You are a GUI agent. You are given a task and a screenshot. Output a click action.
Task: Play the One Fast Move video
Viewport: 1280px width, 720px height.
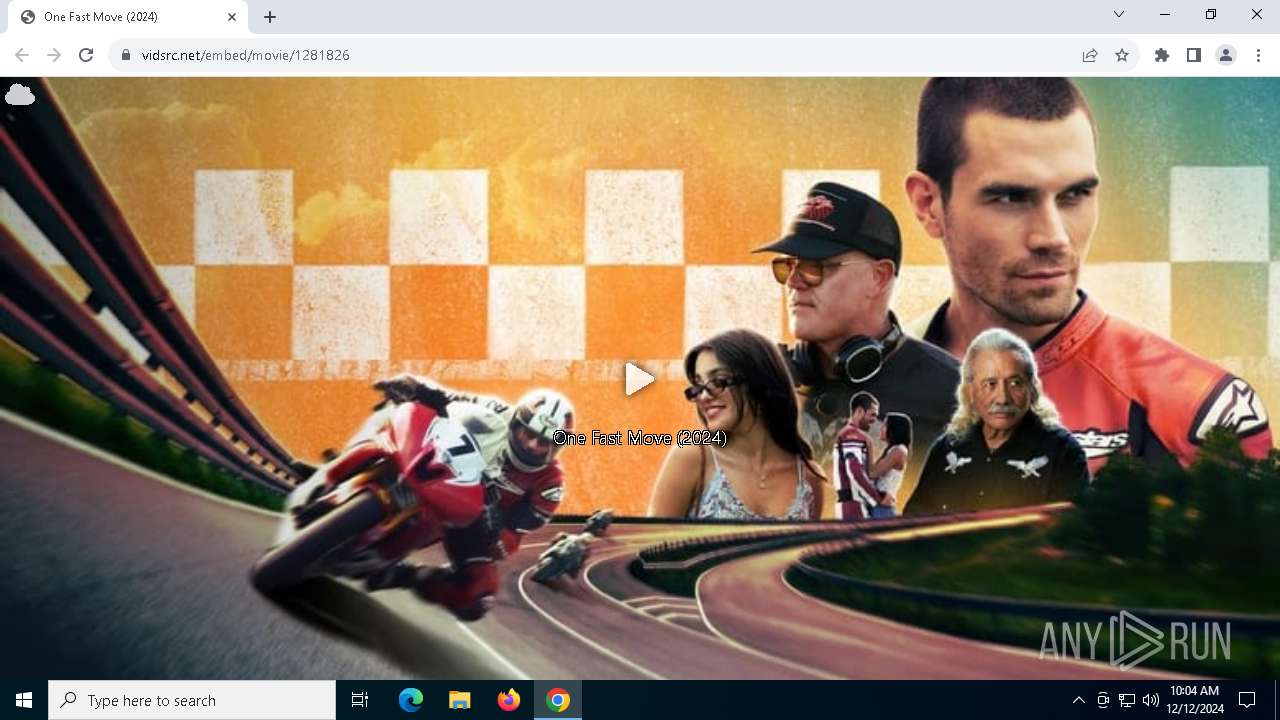tap(640, 379)
